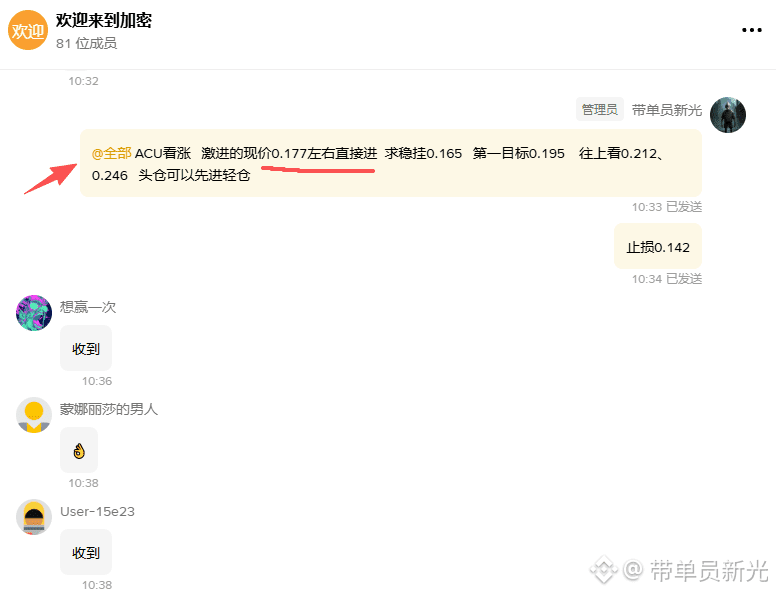This screenshot has height=596, width=776.
Task: Click the username 想赢一次
Action: pos(88,307)
